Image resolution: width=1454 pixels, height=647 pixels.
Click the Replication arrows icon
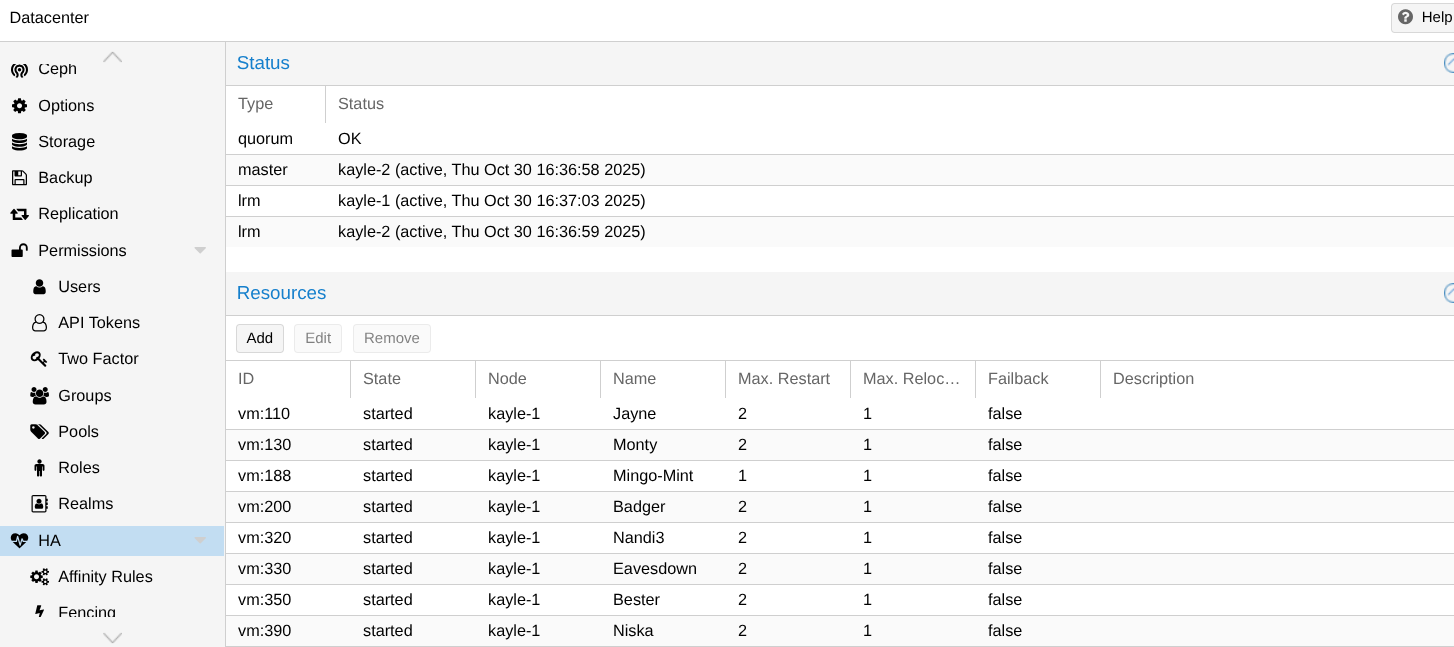coord(19,214)
